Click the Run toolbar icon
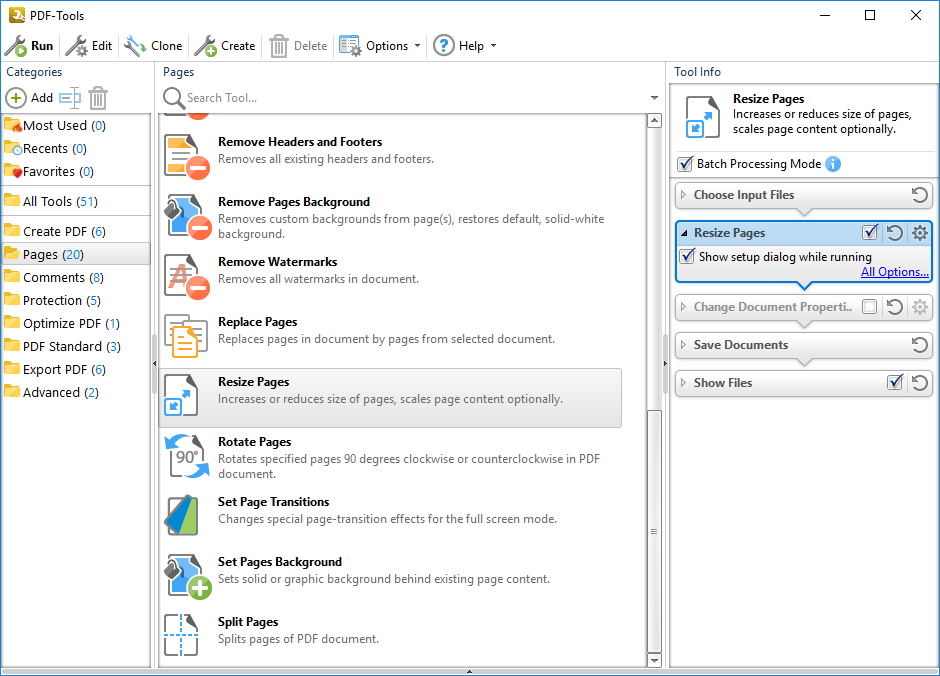940x676 pixels. click(16, 46)
